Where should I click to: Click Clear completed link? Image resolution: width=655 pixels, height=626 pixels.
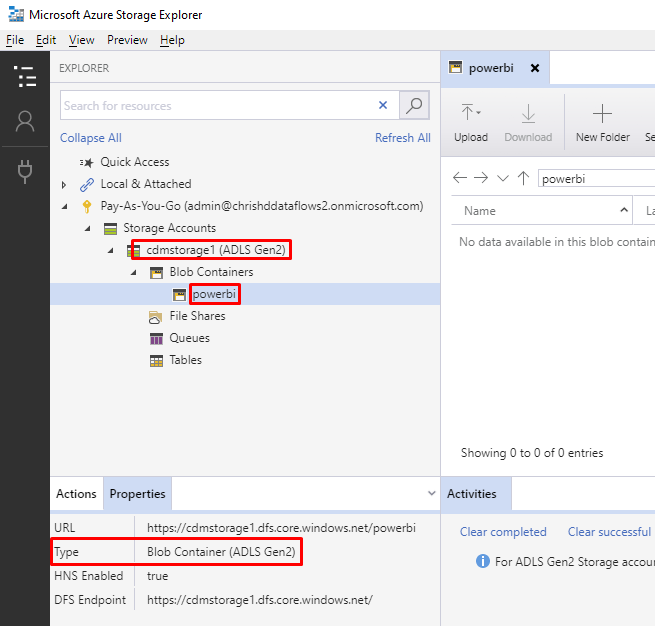pyautogui.click(x=503, y=532)
